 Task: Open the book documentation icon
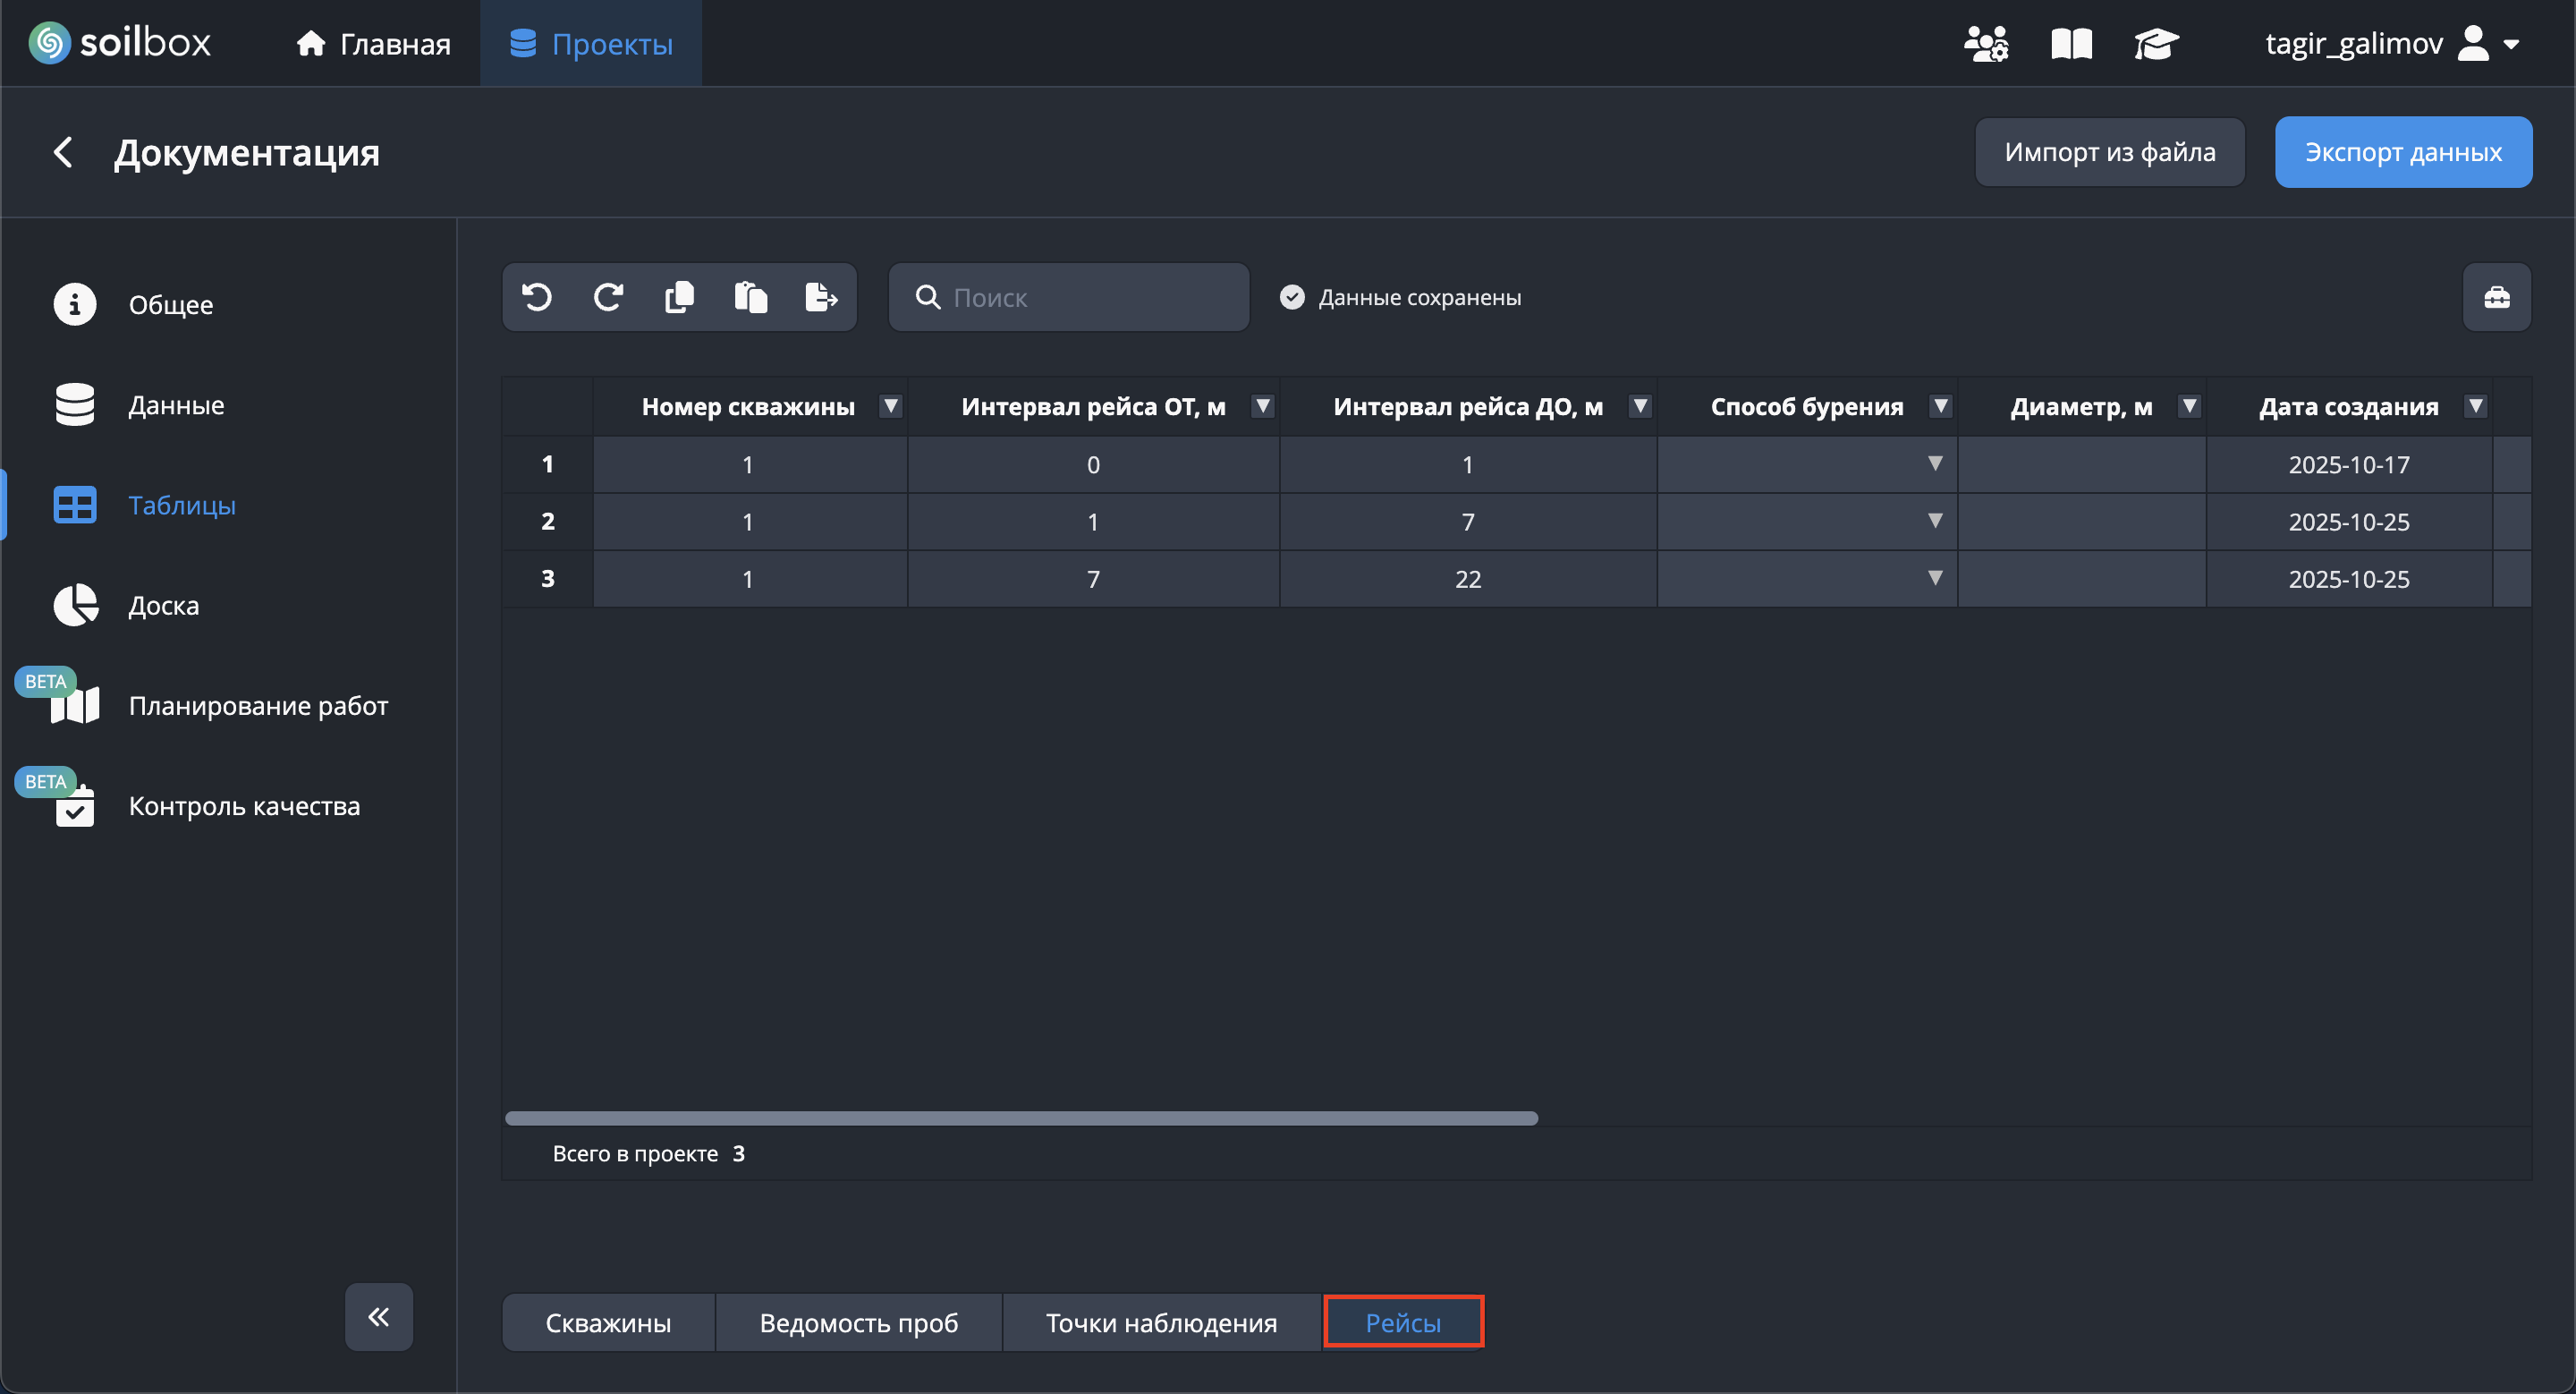pos(2071,44)
